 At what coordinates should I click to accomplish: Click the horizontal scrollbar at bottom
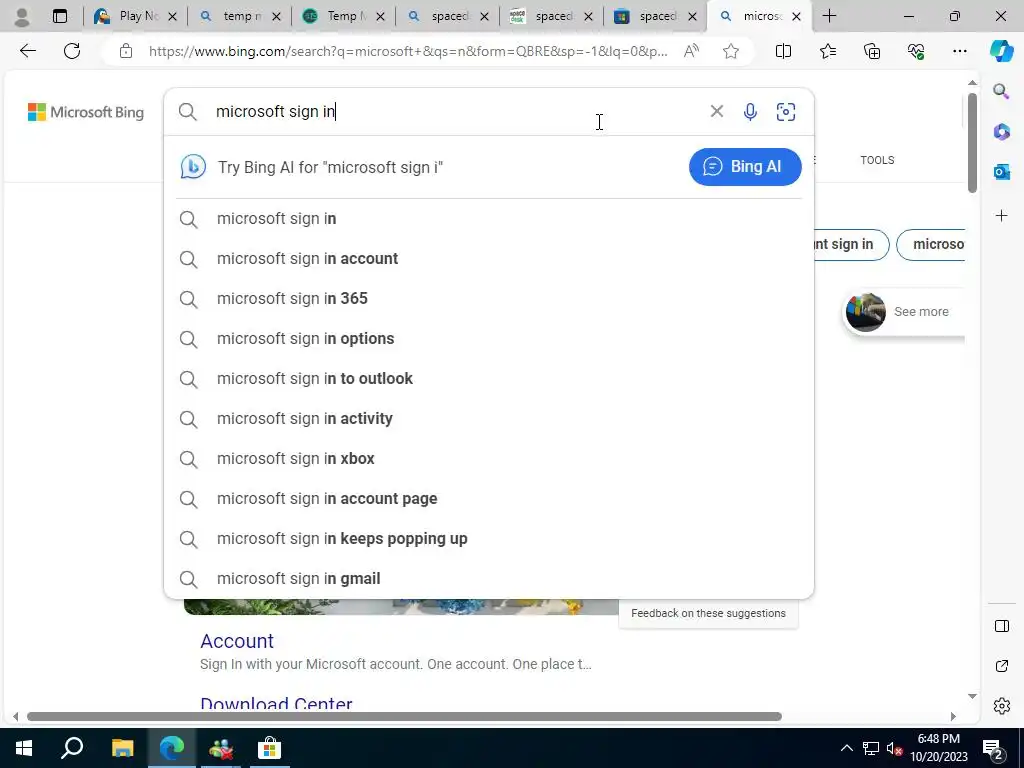click(x=404, y=716)
